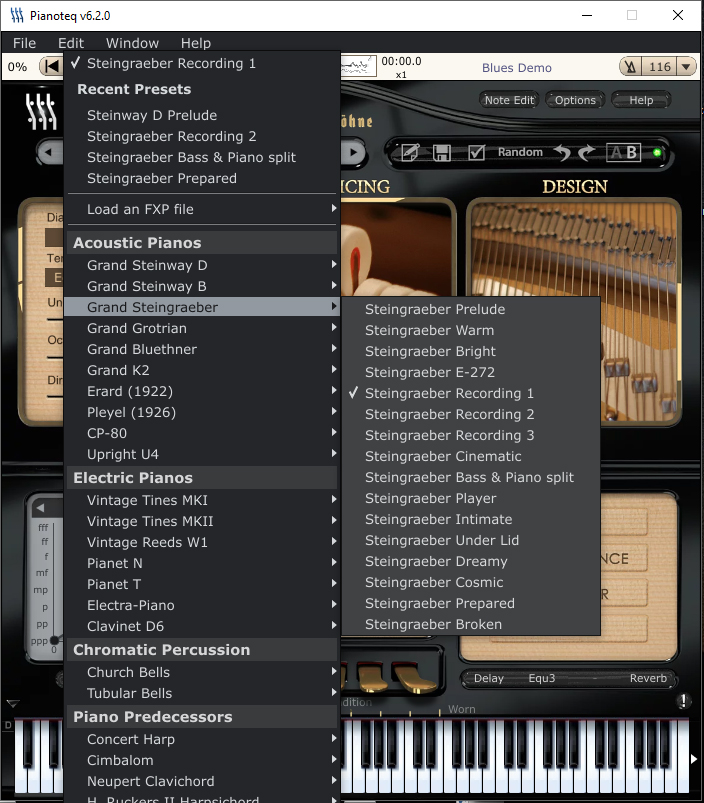
Task: Expand Grand Bluethner submenu
Action: pyautogui.click(x=202, y=349)
